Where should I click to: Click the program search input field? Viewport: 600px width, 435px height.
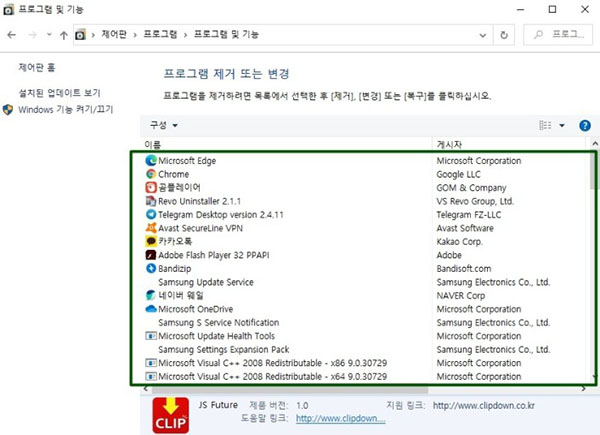tap(558, 35)
